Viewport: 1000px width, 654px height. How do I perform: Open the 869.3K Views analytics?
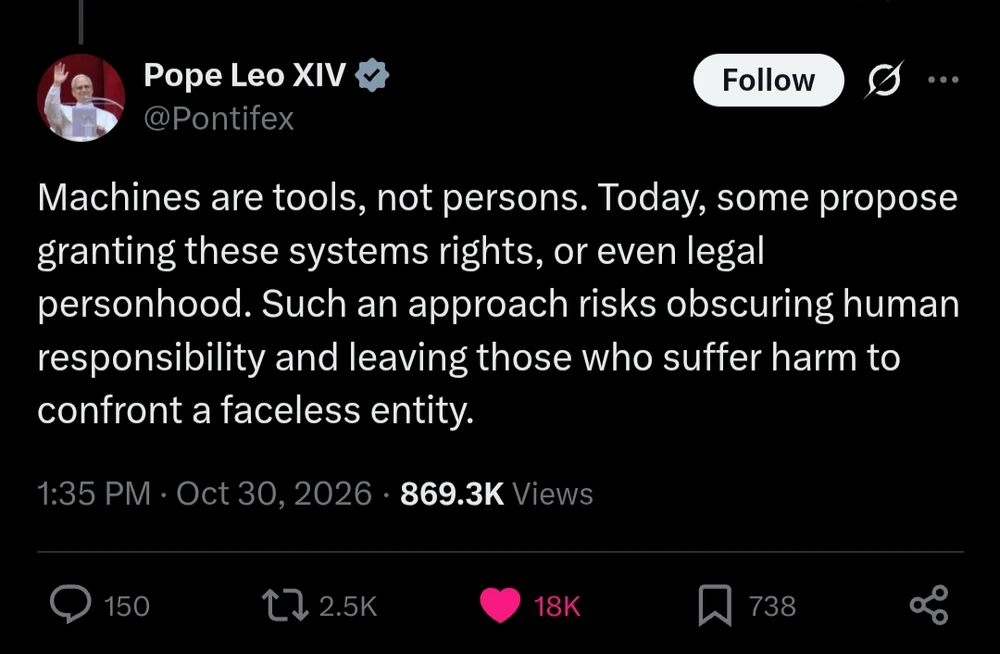(497, 494)
